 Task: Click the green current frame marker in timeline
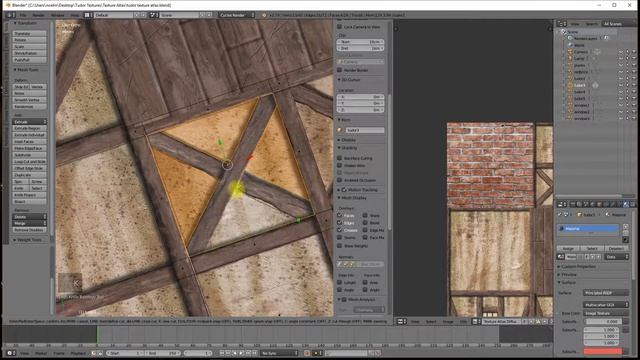tap(97, 335)
